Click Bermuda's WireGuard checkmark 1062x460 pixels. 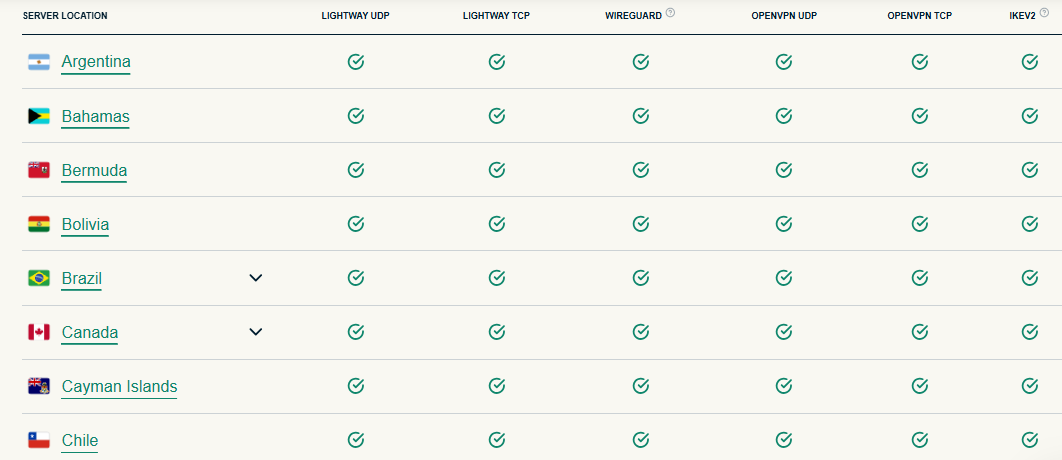(x=641, y=170)
